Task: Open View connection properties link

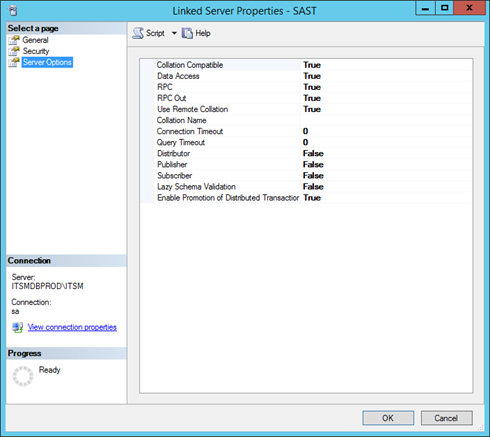Action: [72, 327]
